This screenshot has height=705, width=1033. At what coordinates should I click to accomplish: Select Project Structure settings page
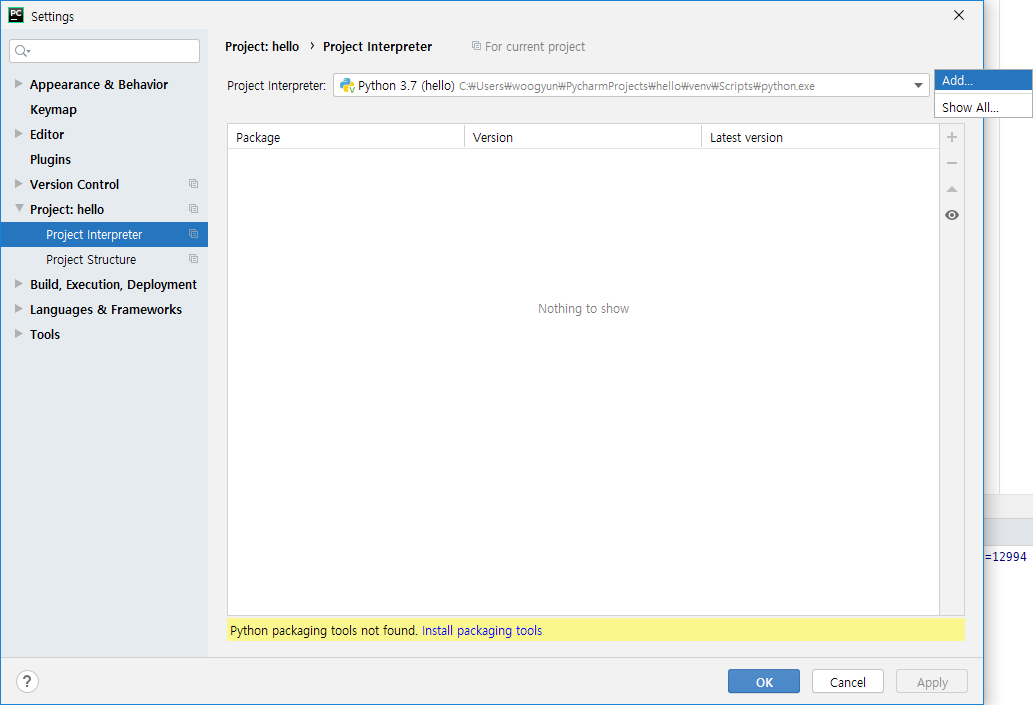coord(104,260)
